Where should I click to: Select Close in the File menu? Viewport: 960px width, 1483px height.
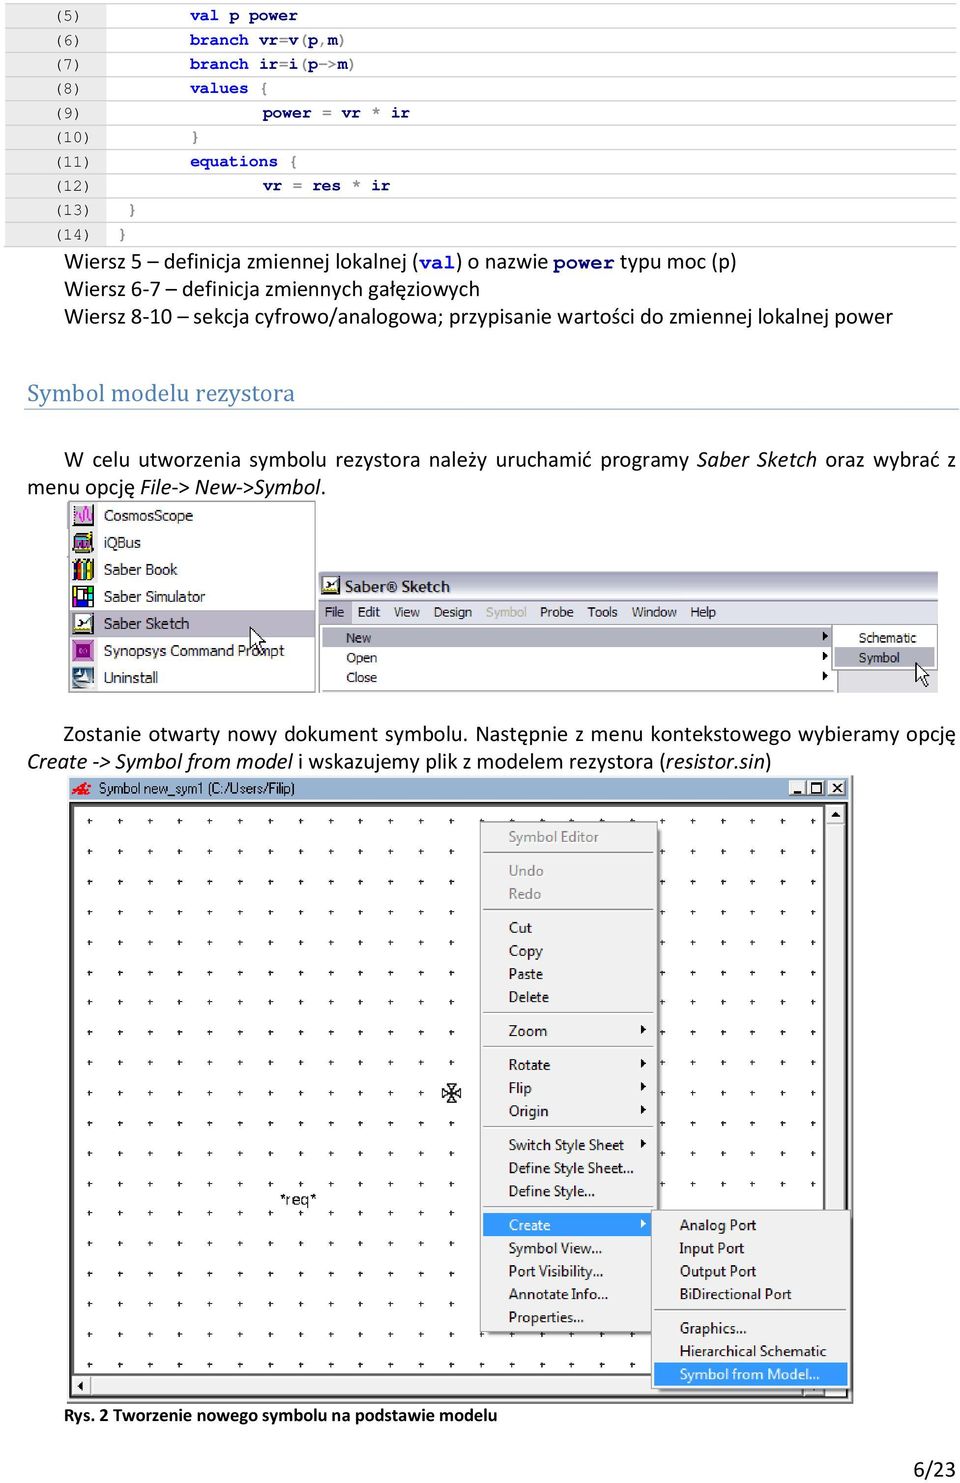(576, 677)
